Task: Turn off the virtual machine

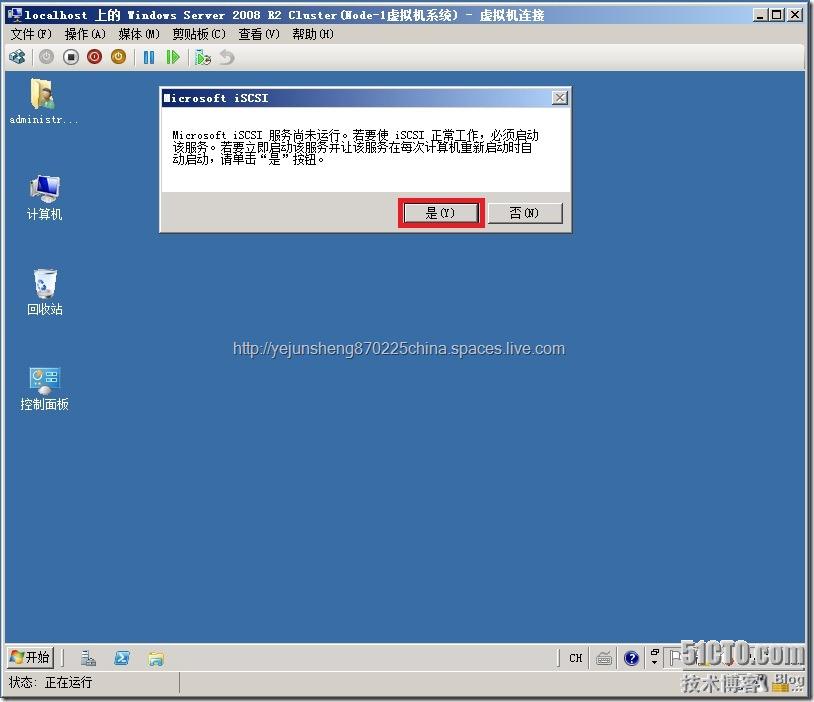Action: click(x=71, y=57)
